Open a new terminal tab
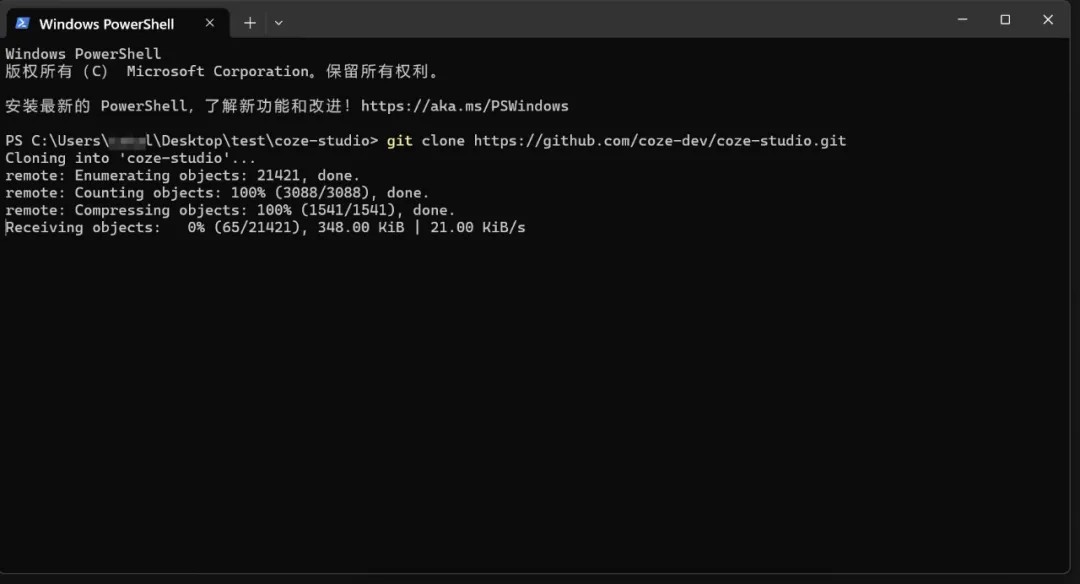This screenshot has height=584, width=1080. tap(250, 23)
